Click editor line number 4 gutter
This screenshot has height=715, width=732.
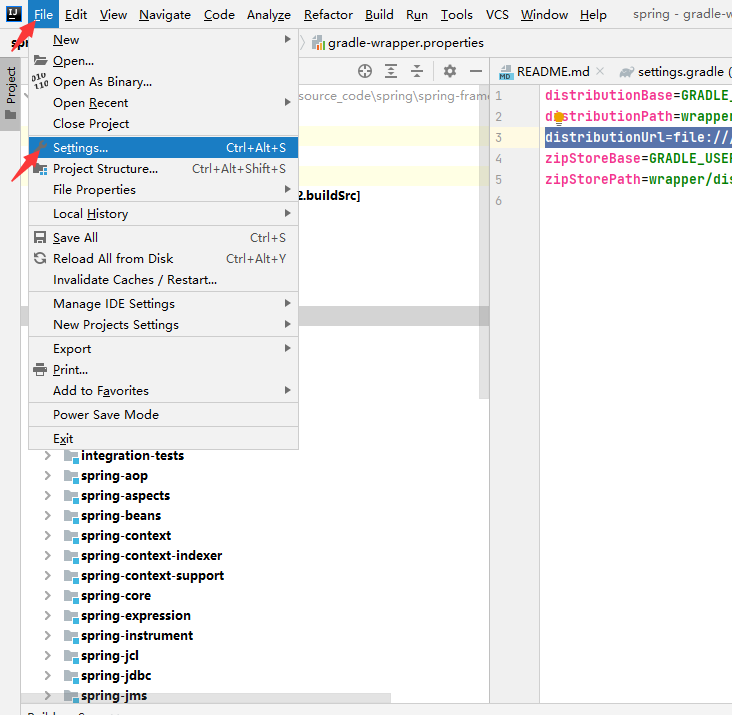(x=499, y=159)
